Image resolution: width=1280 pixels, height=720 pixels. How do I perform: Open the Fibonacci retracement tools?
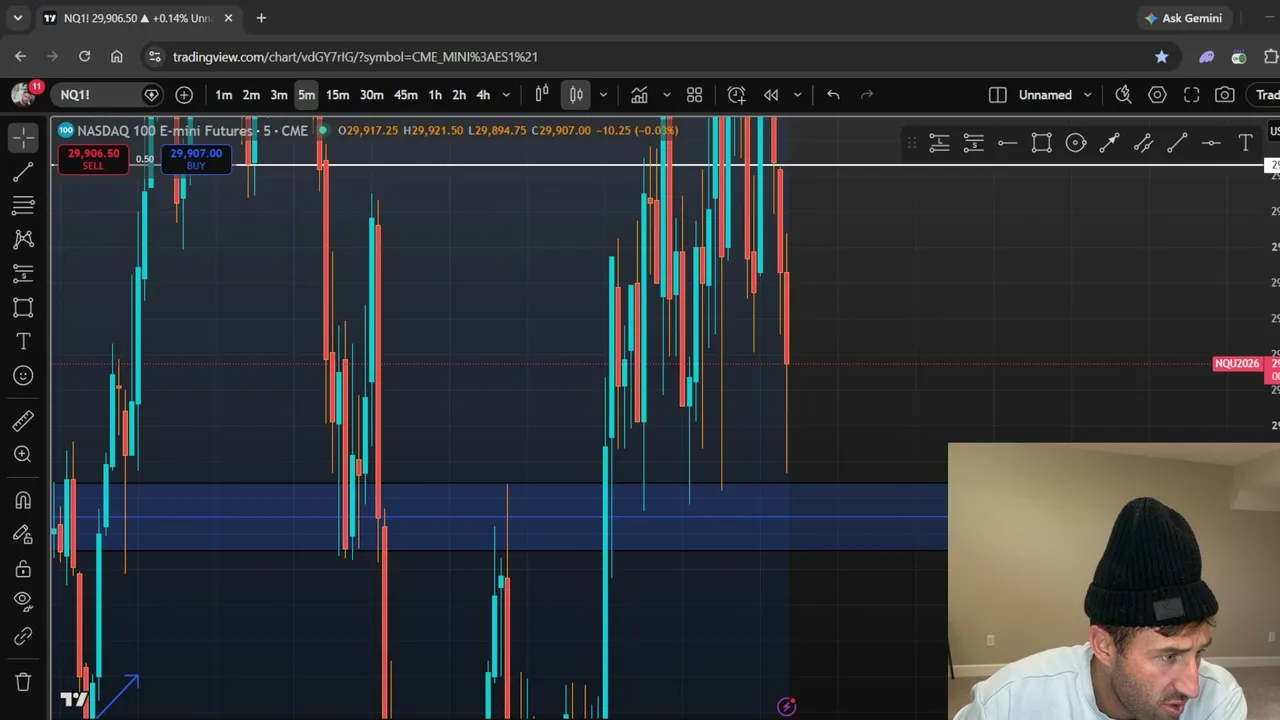pos(23,205)
